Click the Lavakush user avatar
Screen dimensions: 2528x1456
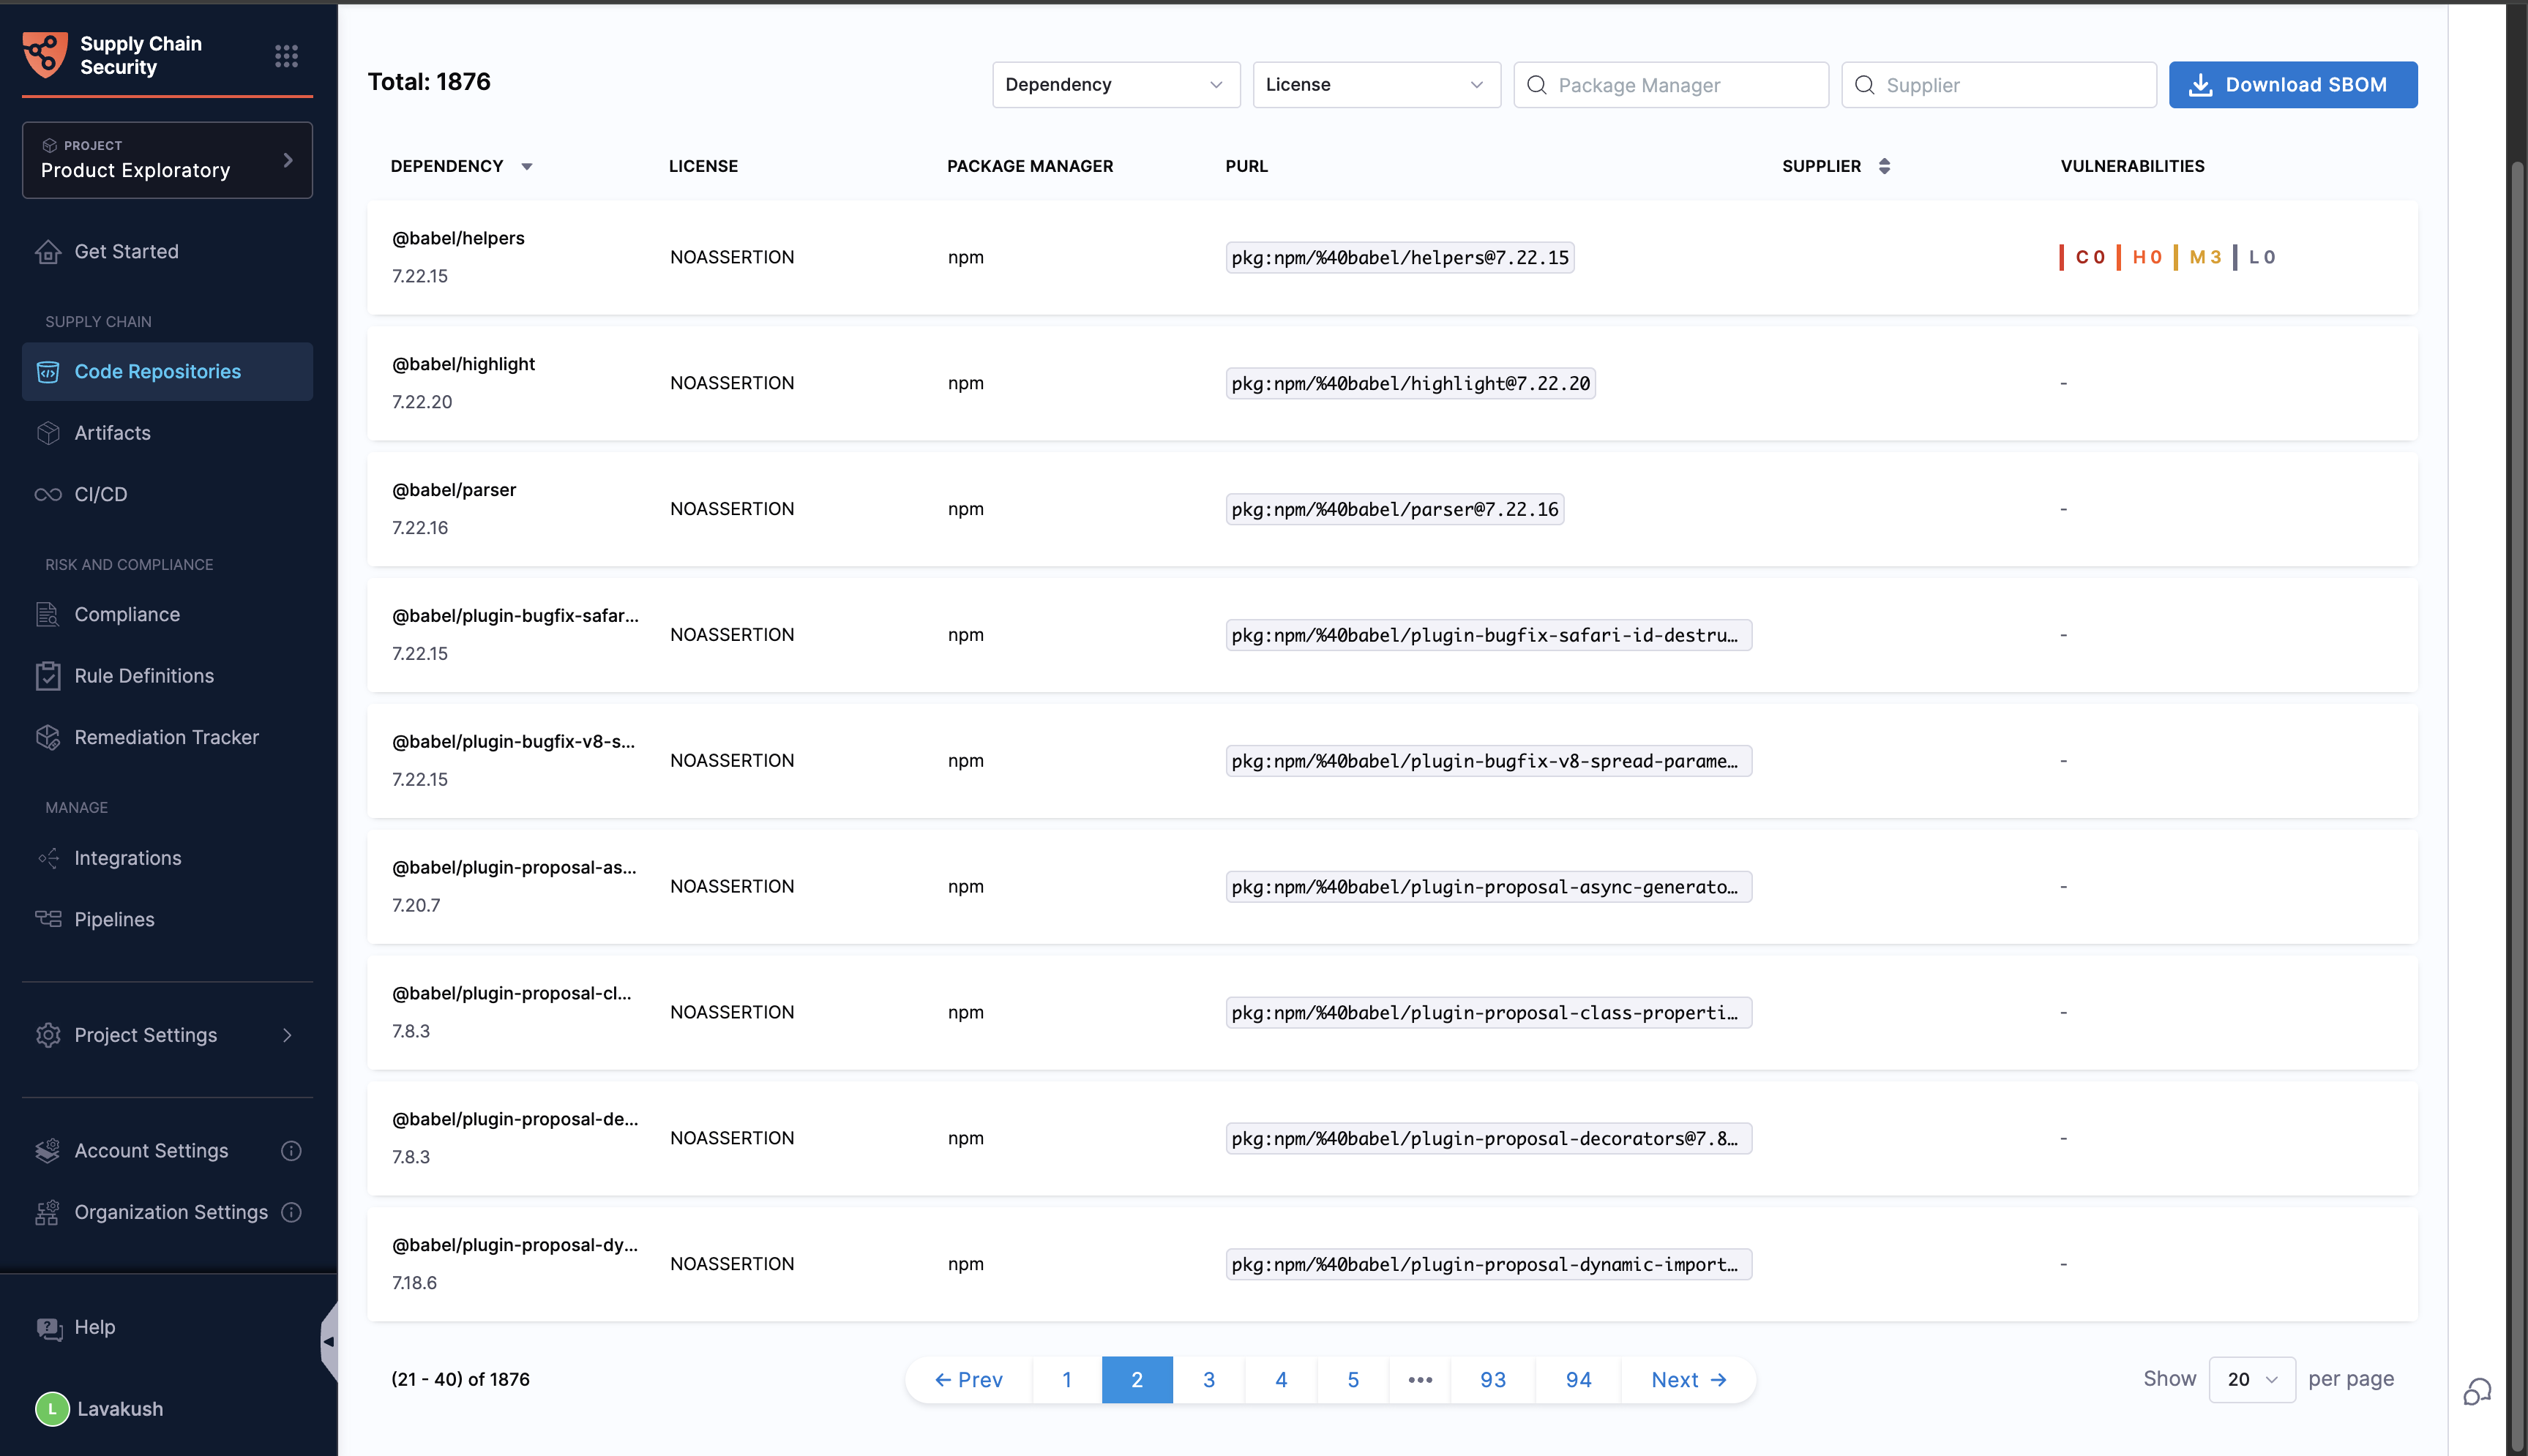pyautogui.click(x=52, y=1409)
